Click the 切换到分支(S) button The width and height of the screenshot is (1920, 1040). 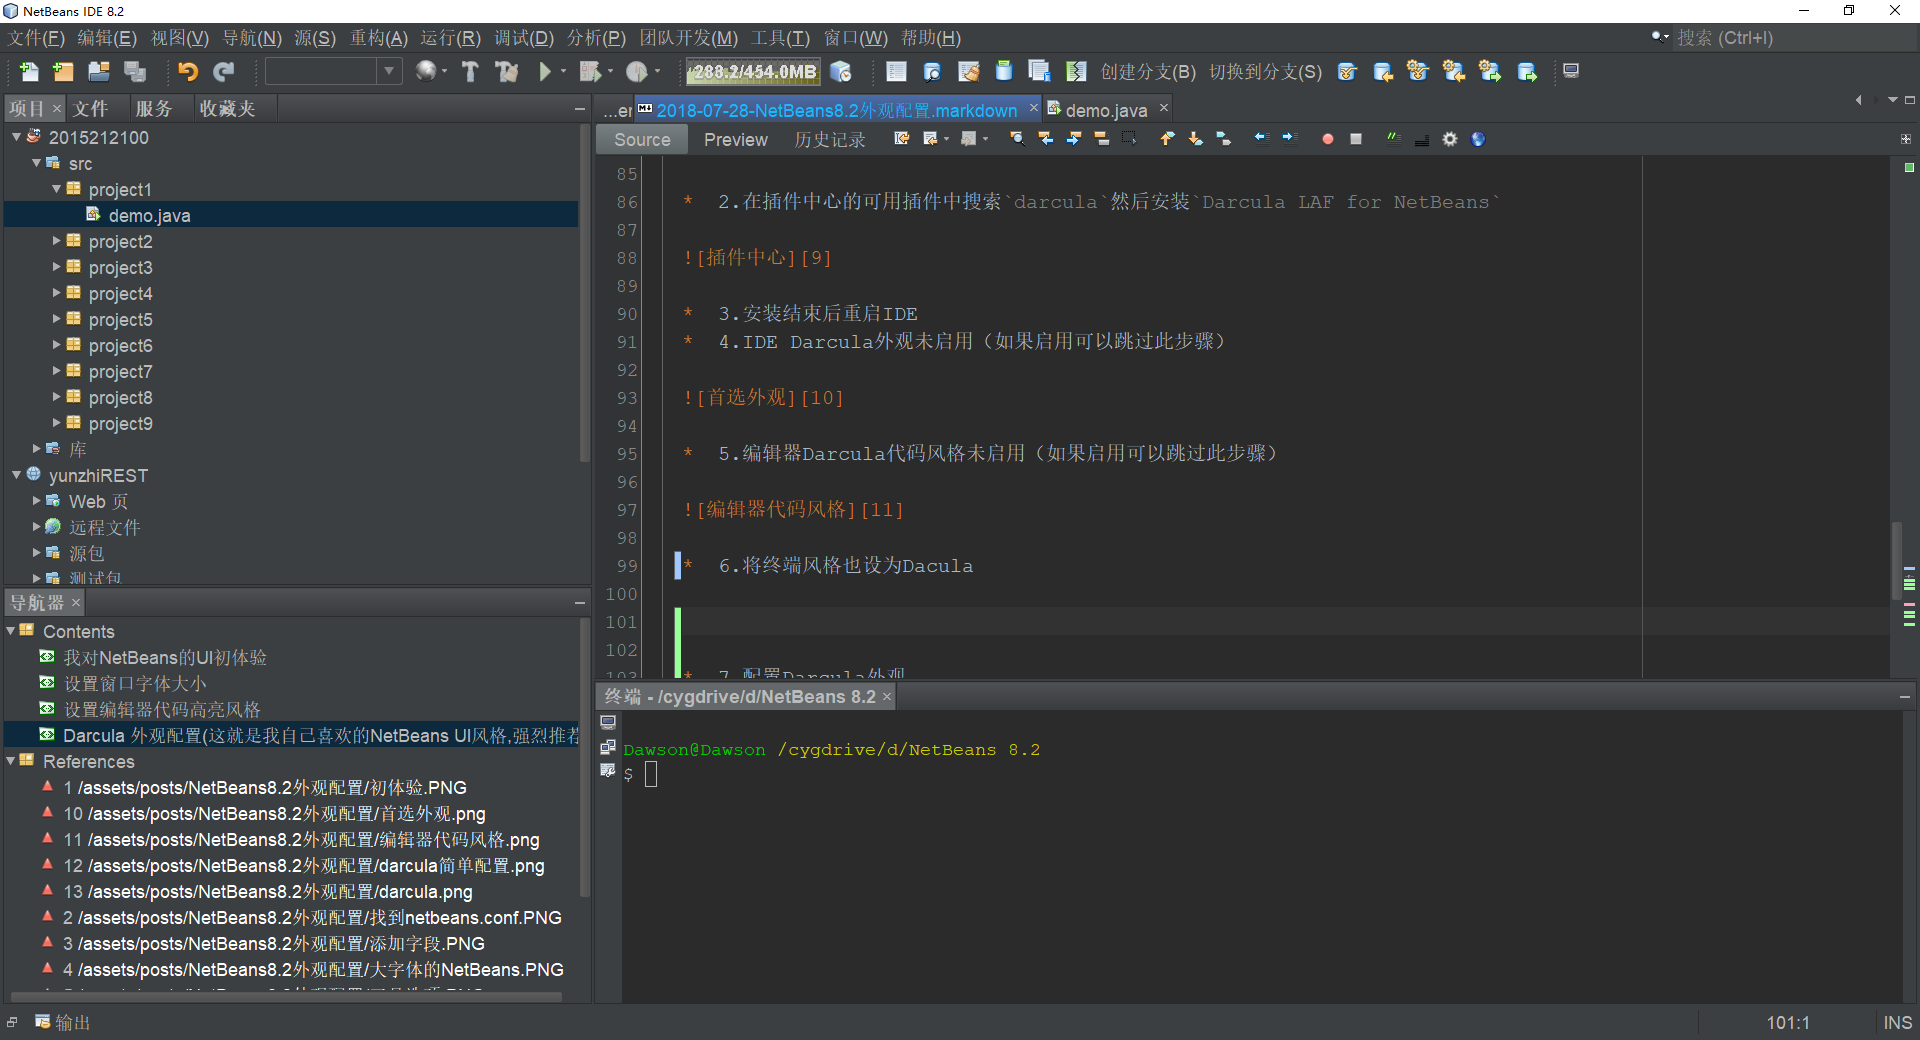[1265, 72]
